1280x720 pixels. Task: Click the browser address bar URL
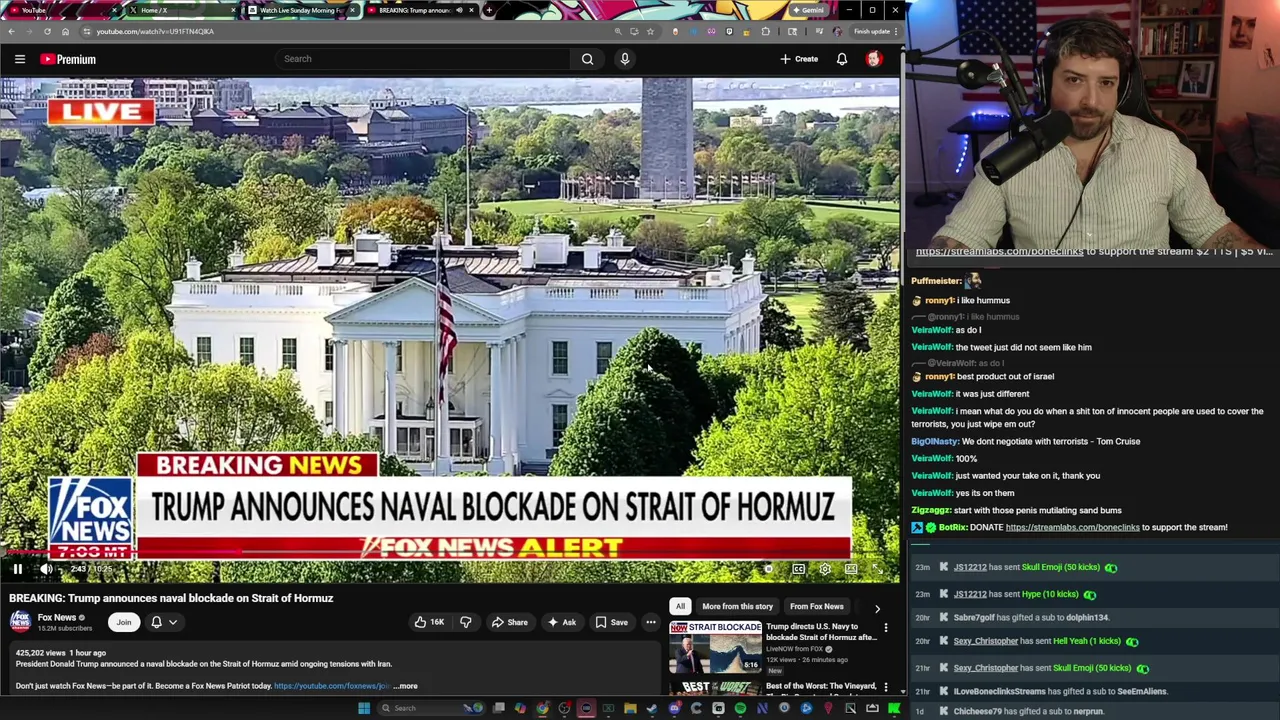155,31
